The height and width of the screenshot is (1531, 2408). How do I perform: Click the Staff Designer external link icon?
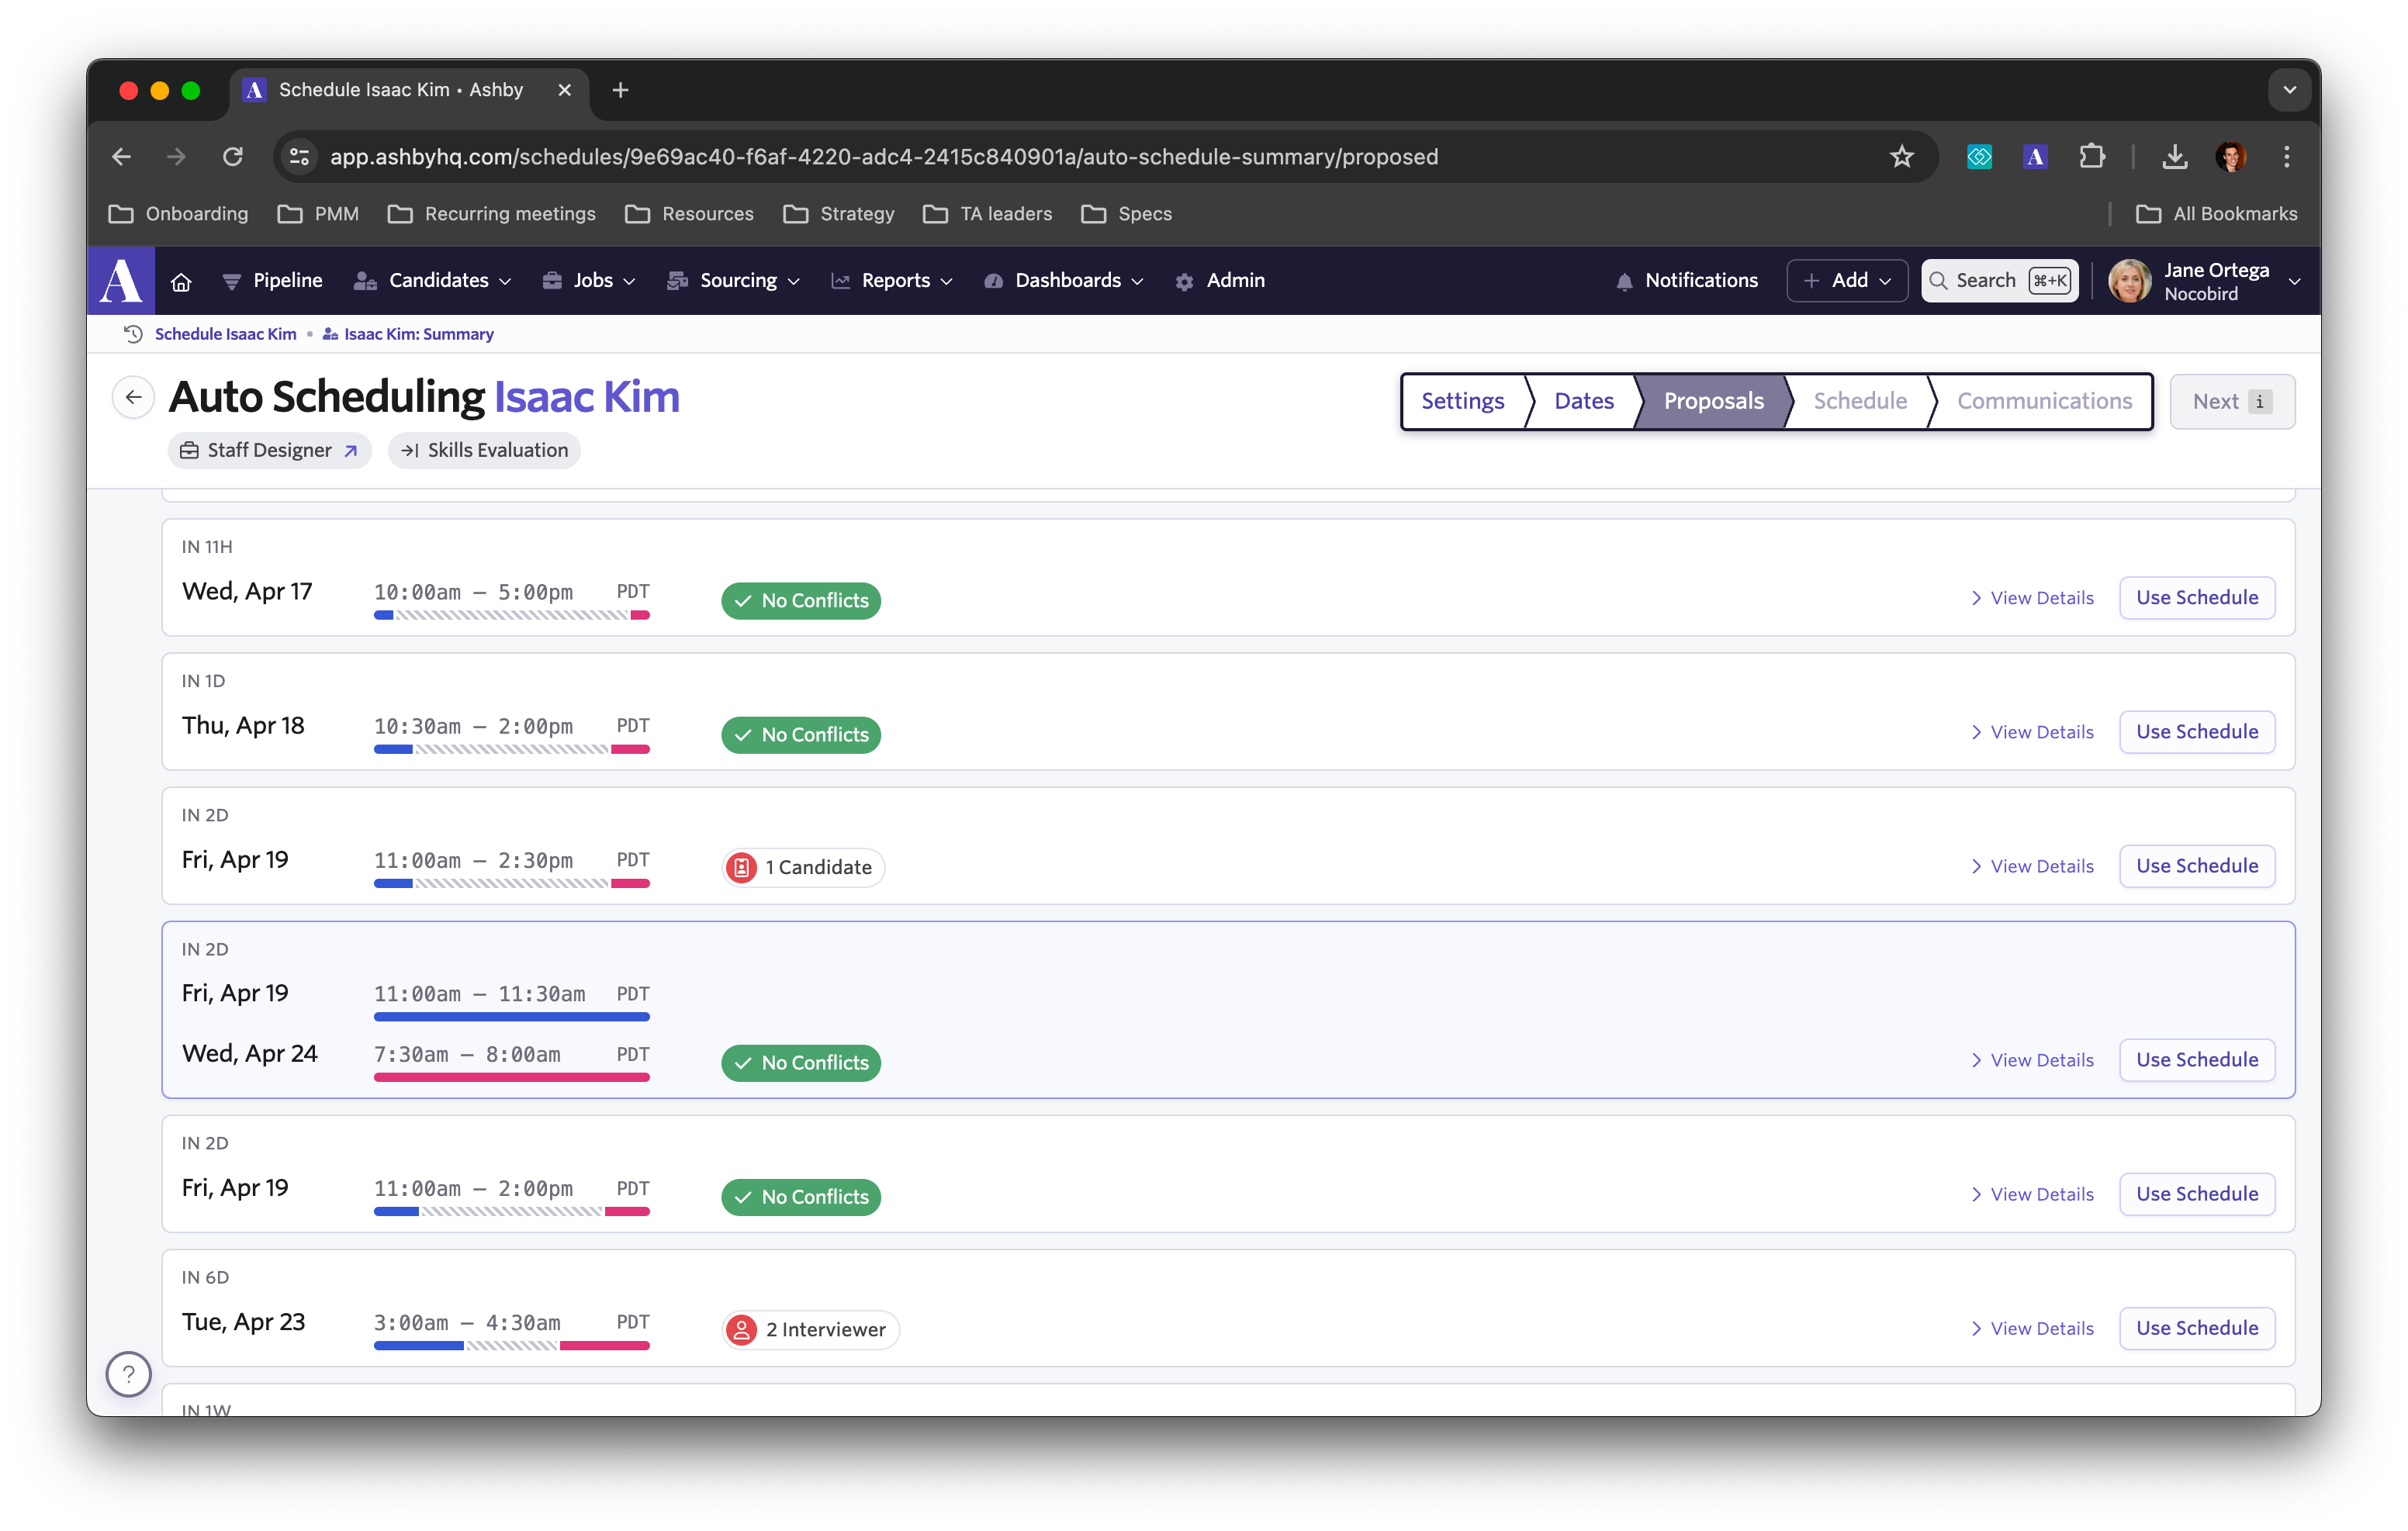[x=349, y=449]
